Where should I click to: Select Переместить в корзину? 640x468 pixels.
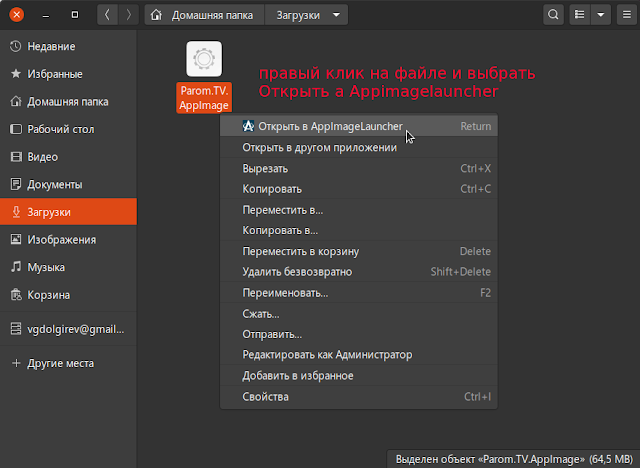(x=359, y=251)
